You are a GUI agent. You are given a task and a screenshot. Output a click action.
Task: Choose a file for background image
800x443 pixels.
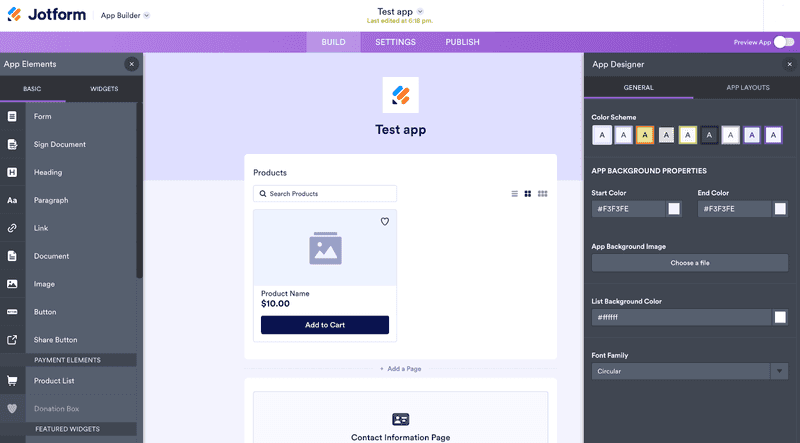[x=690, y=263]
